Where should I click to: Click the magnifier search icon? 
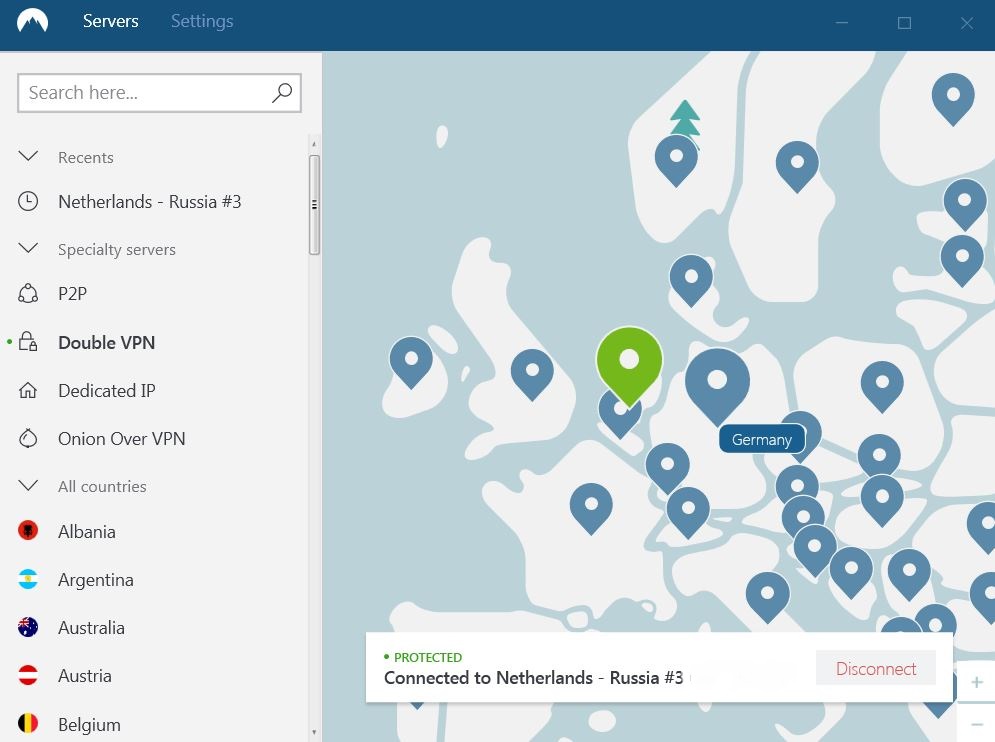coord(282,93)
